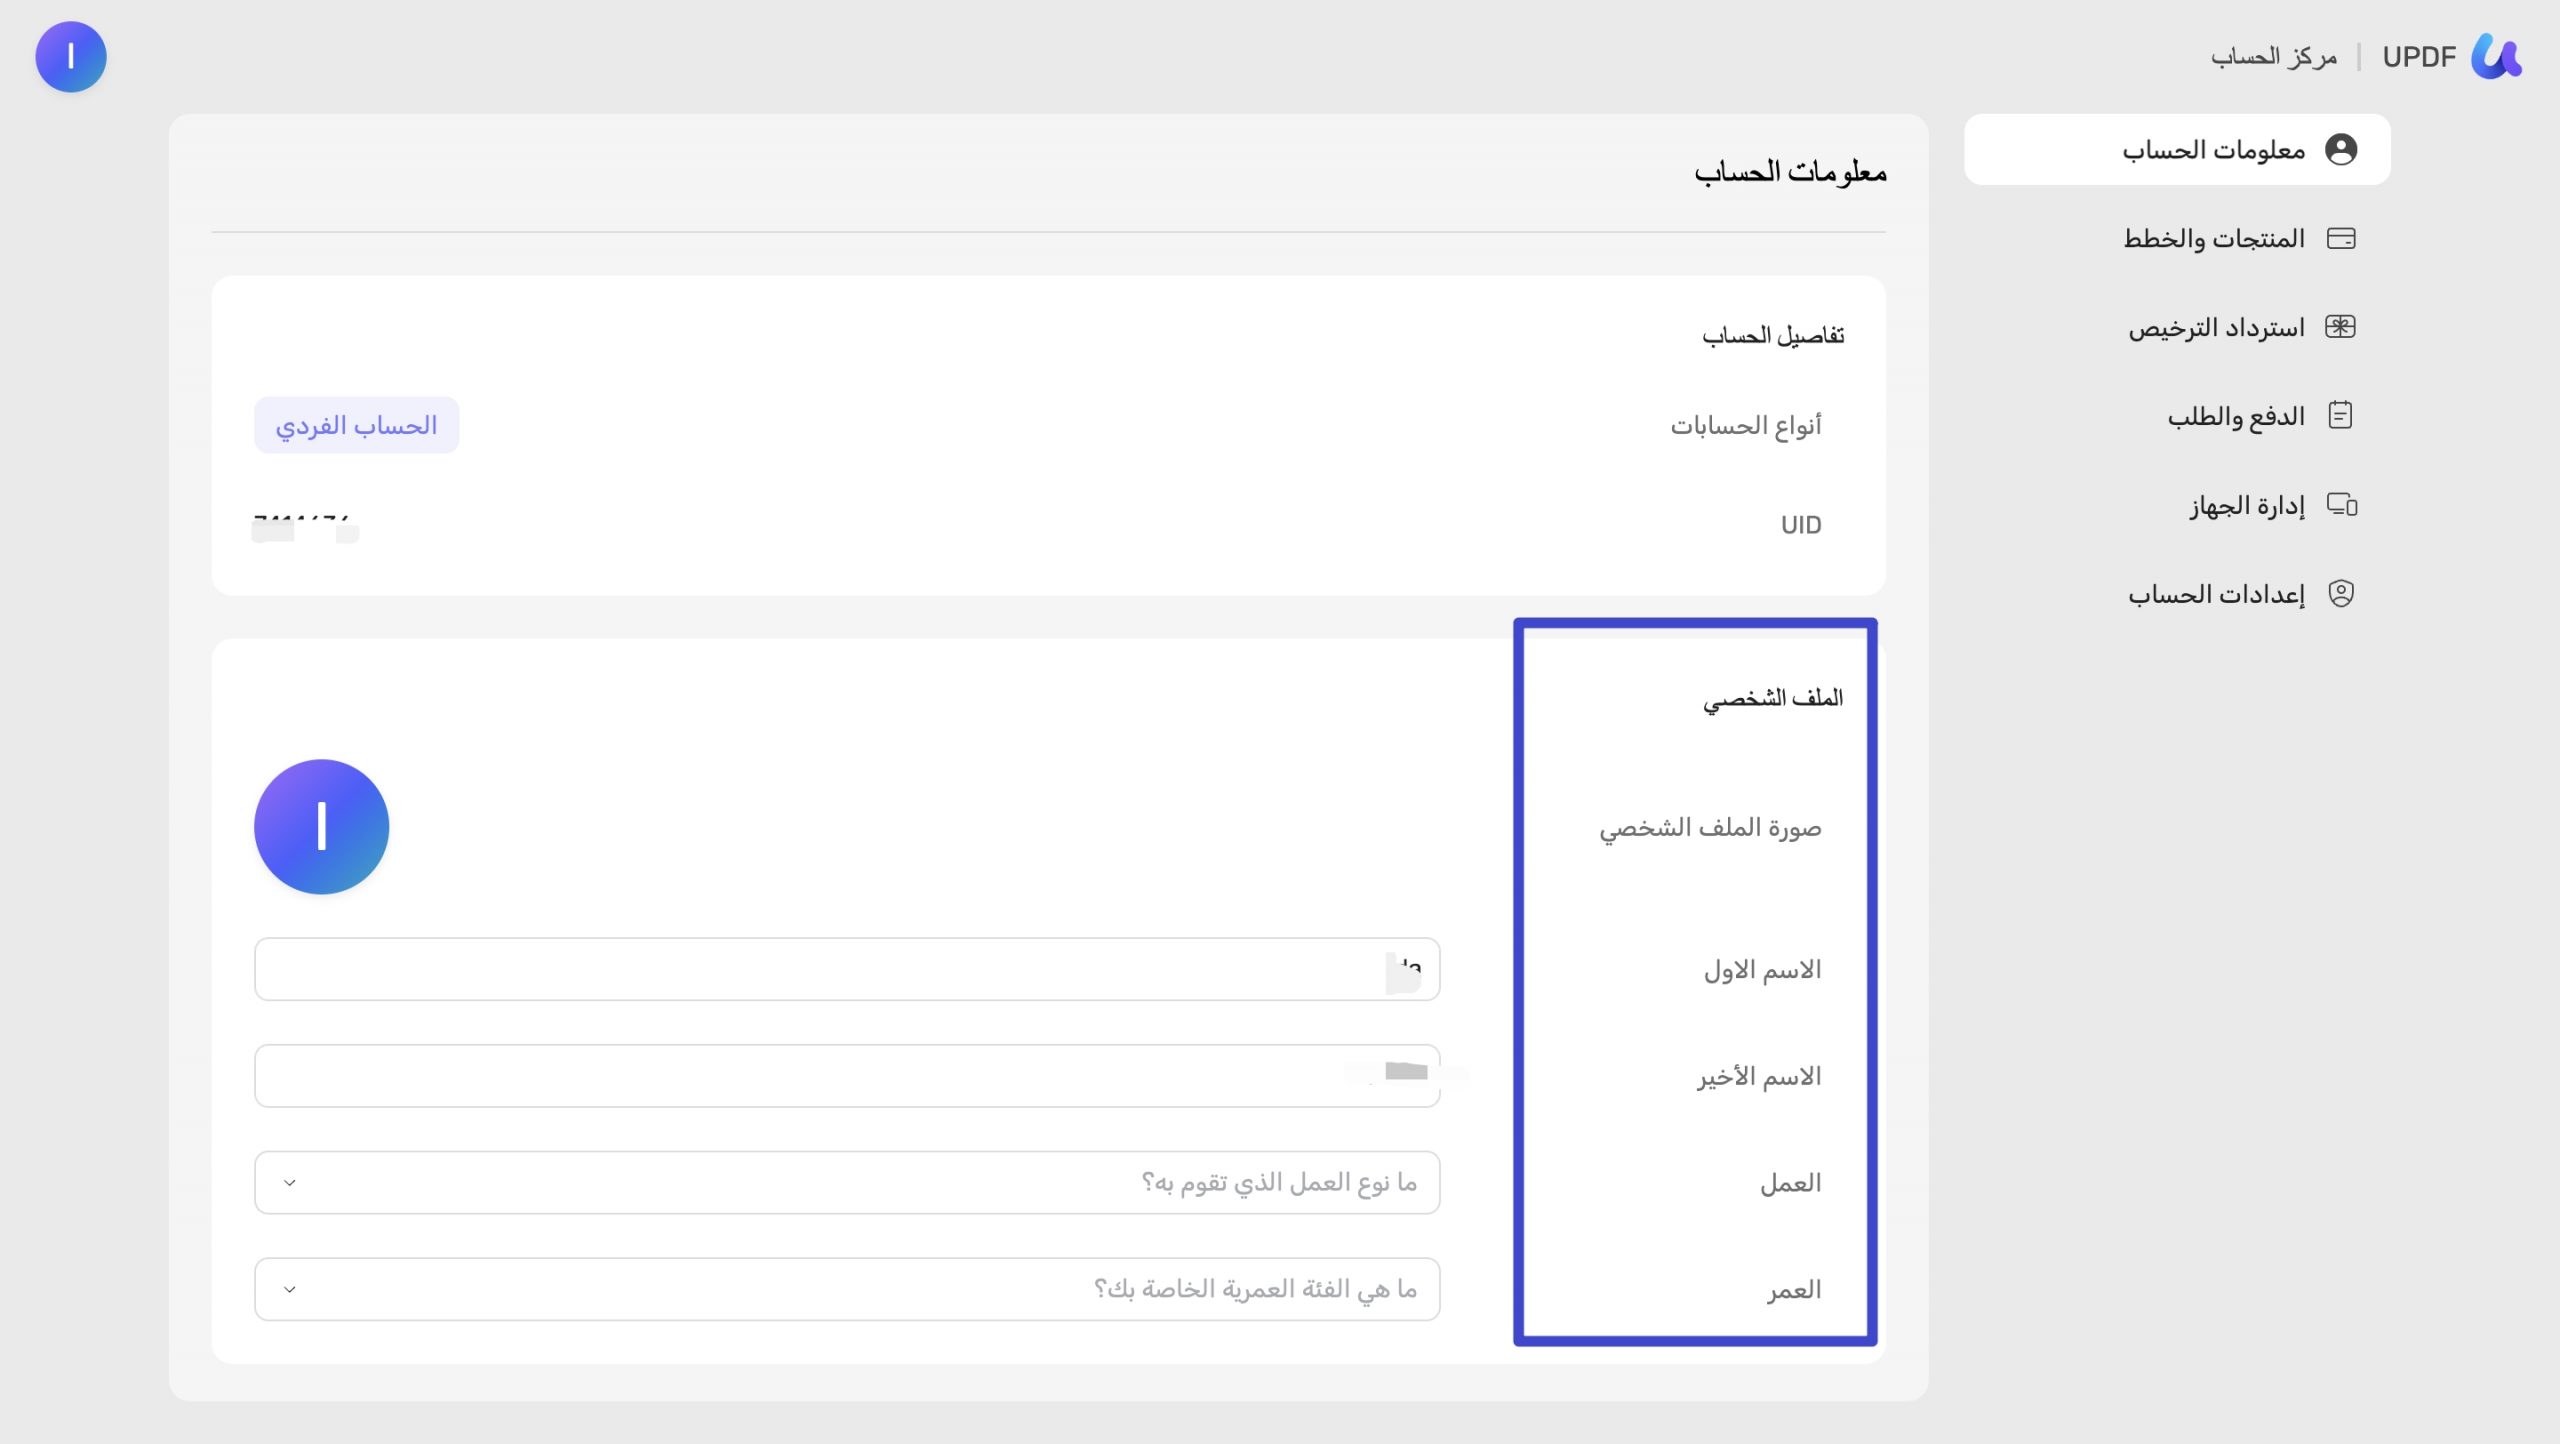Open the work type dropdown
This screenshot has height=1444, width=2560.
point(847,1182)
